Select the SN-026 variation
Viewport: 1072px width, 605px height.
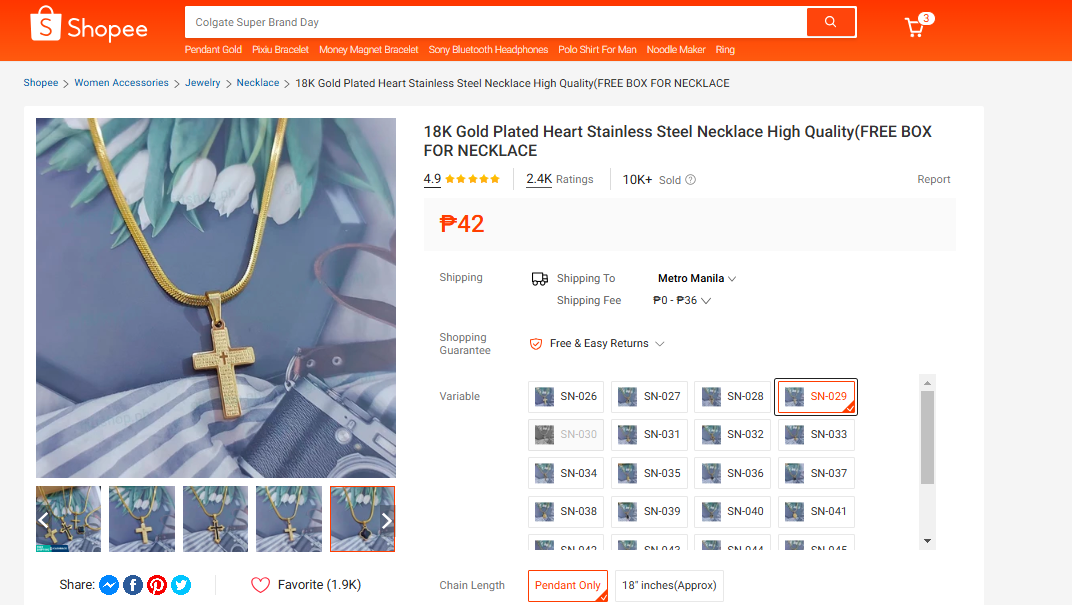pos(567,397)
